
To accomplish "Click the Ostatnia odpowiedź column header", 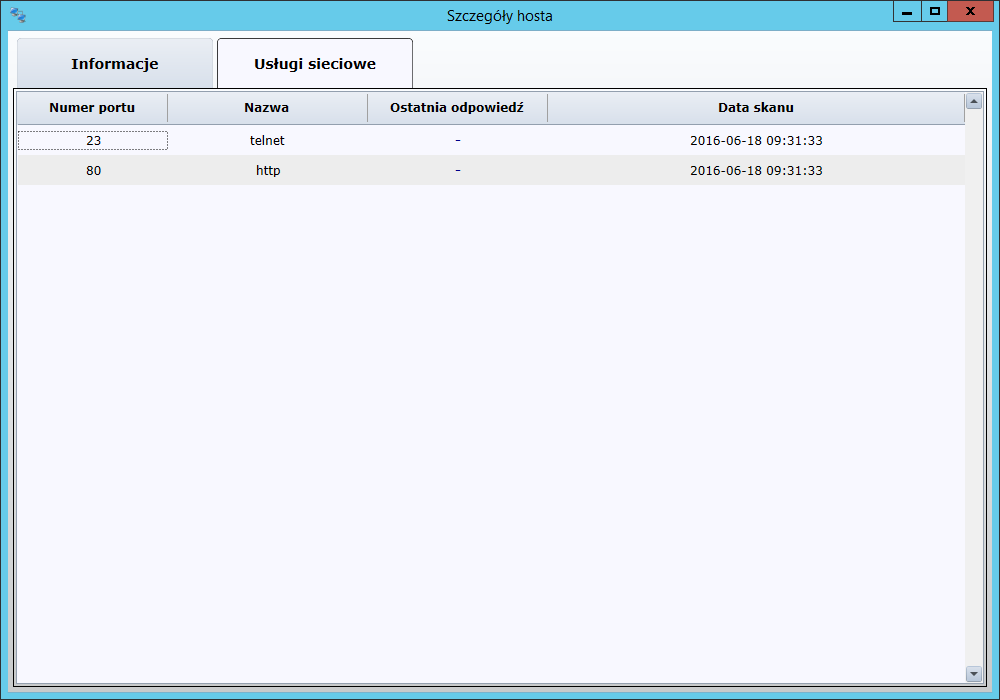I will click(457, 108).
